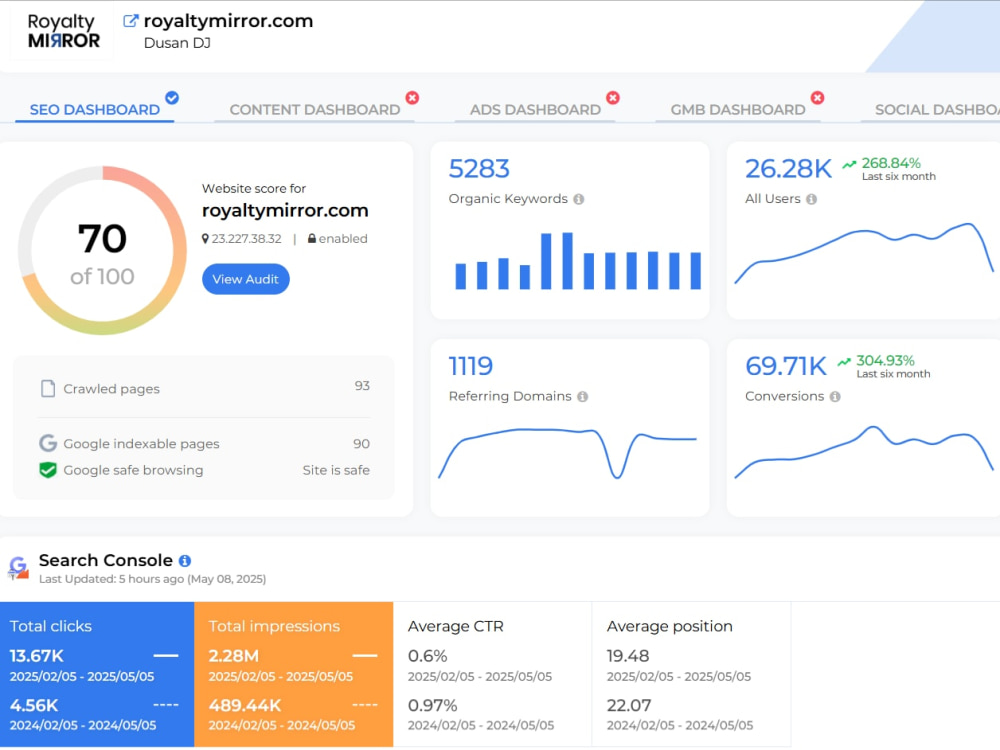Viewport: 1000px width, 750px height.
Task: Click the 22.07 previous average position value
Action: [629, 705]
